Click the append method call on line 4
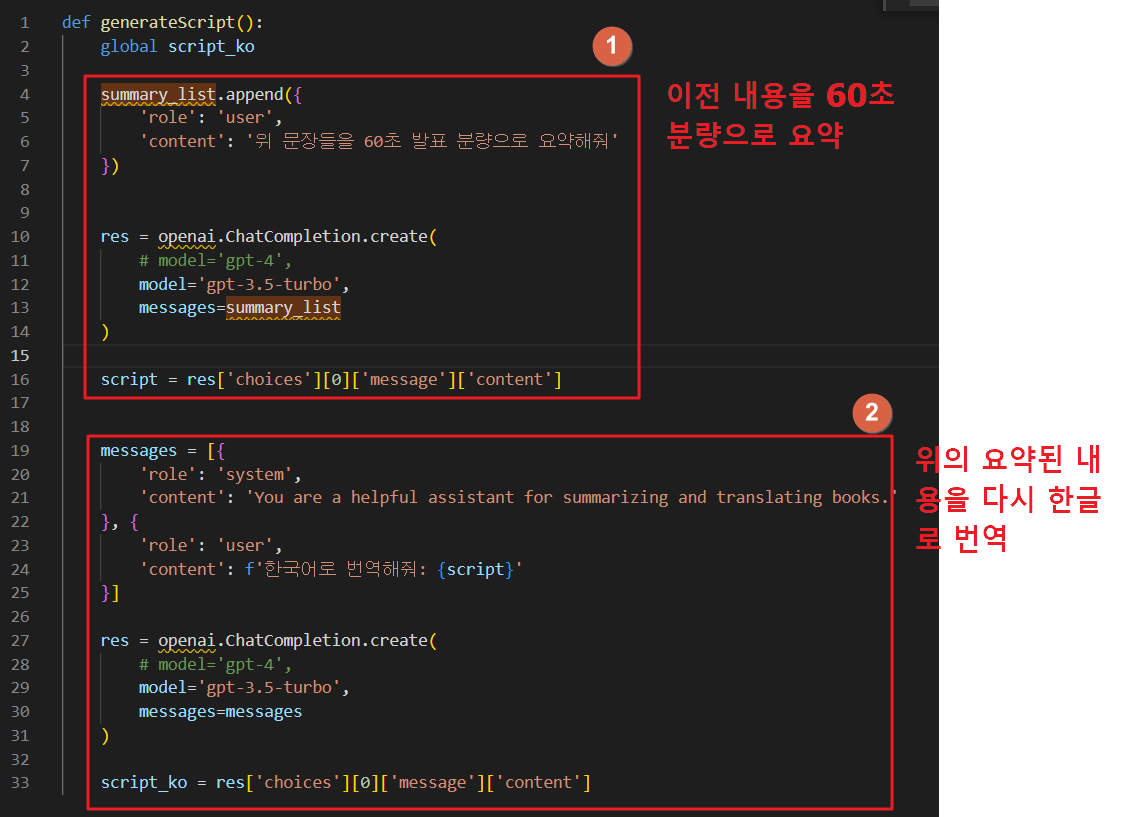The height and width of the screenshot is (817, 1138). 254,94
